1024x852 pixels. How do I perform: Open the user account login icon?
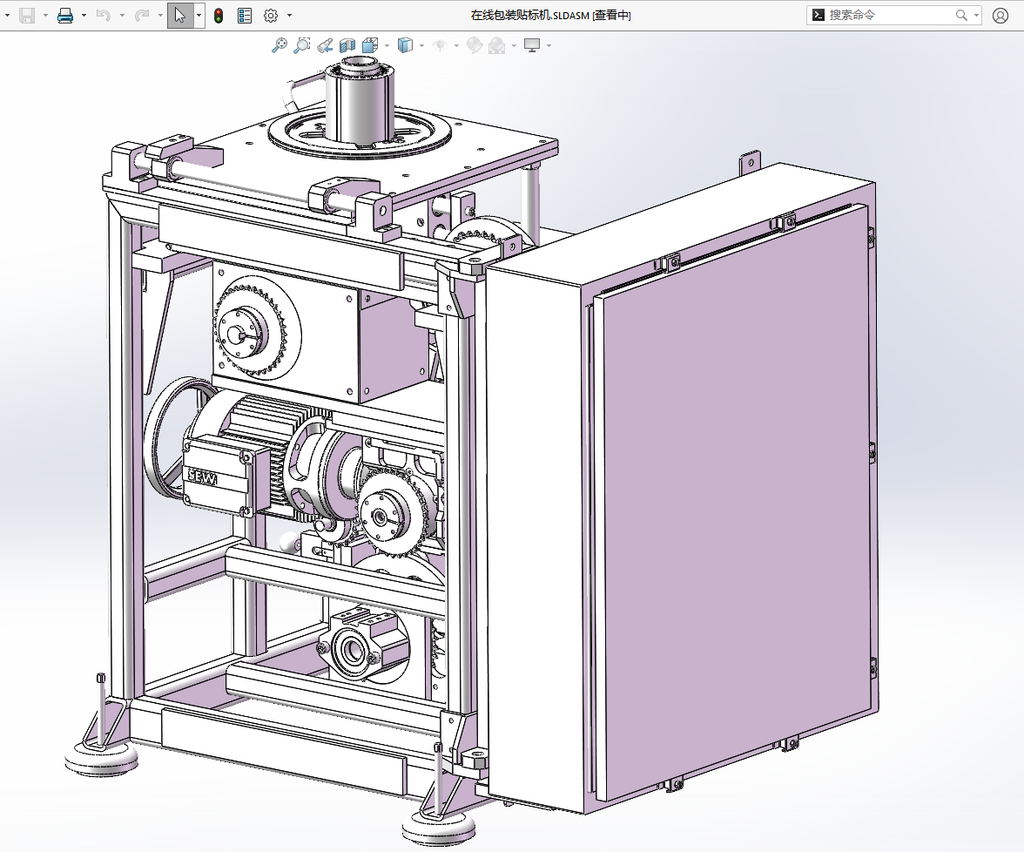[x=1000, y=15]
